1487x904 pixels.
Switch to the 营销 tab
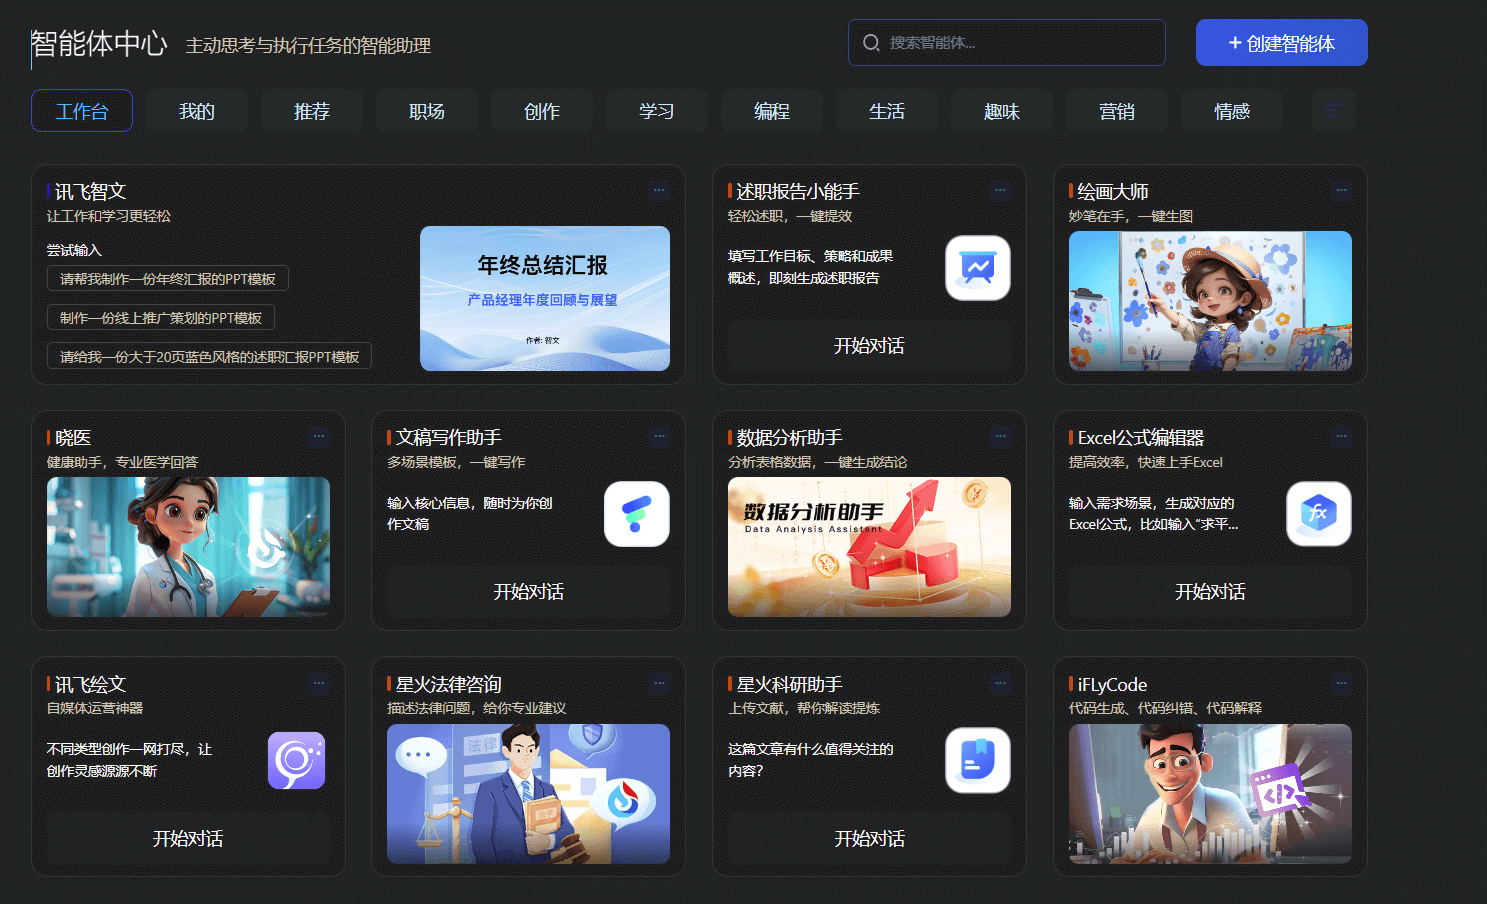tap(1117, 111)
